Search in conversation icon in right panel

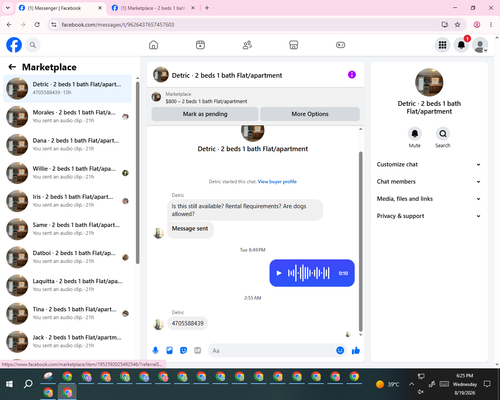click(443, 134)
